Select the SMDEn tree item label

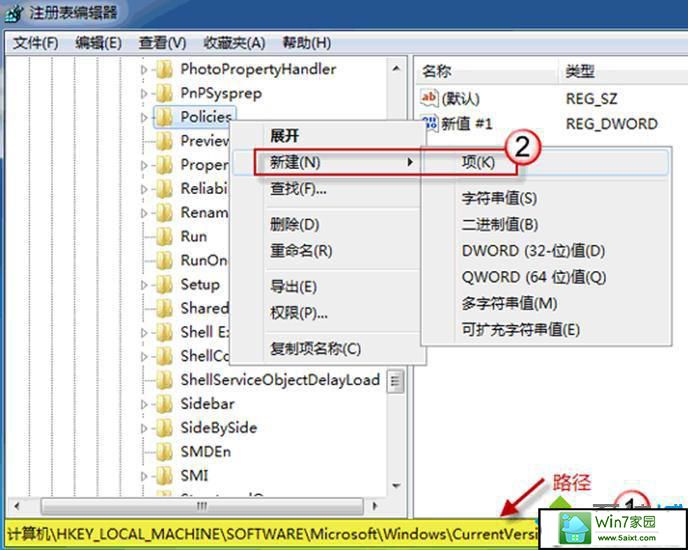[205, 452]
